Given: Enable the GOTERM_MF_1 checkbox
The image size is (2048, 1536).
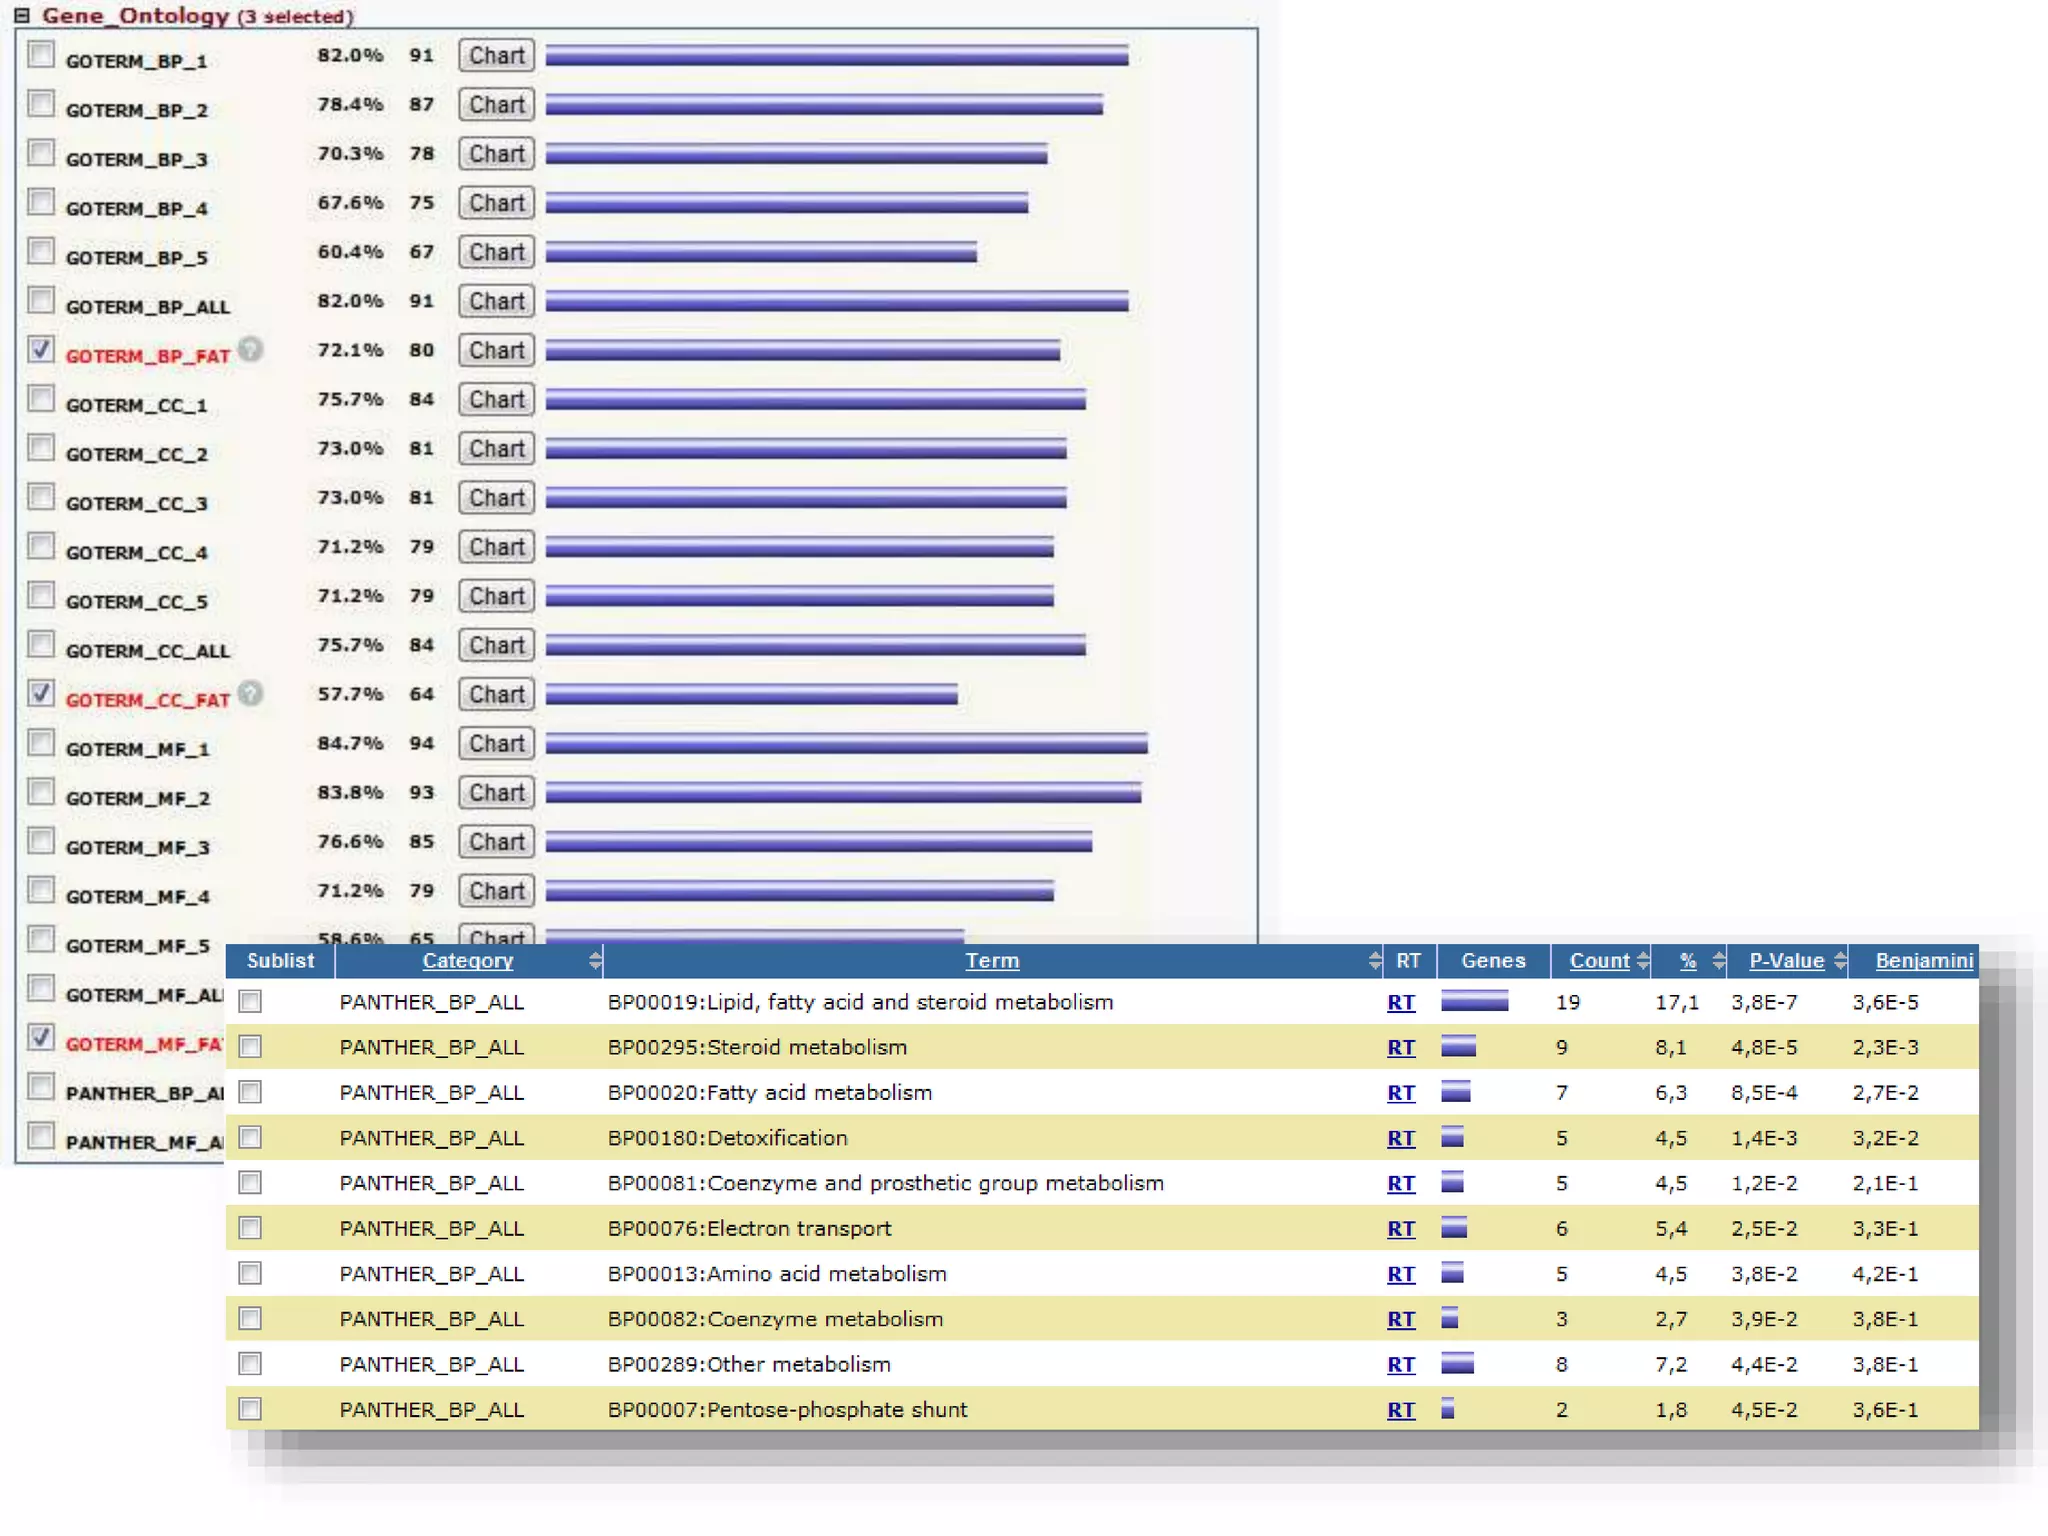Looking at the screenshot, I should (x=41, y=743).
